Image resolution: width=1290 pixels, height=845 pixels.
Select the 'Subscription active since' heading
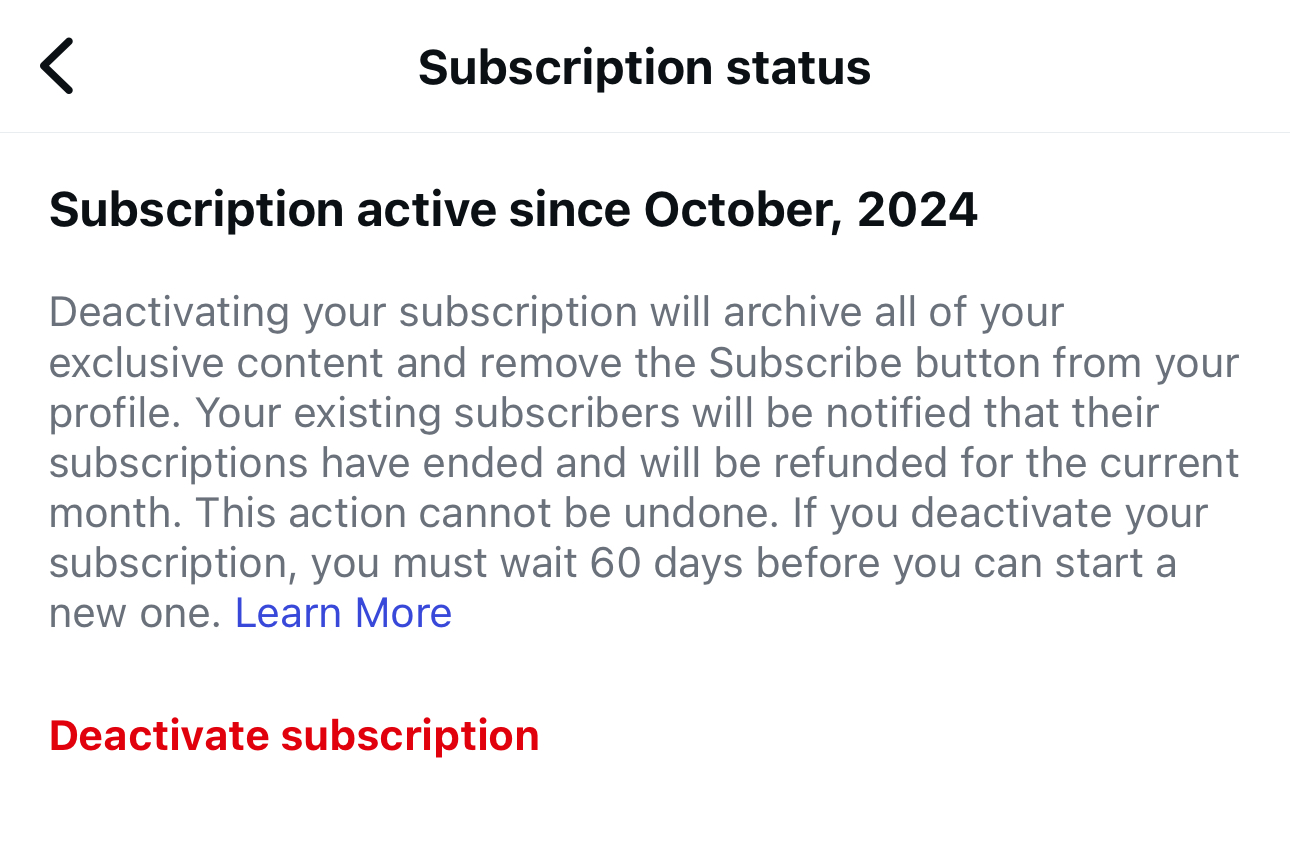tap(340, 210)
